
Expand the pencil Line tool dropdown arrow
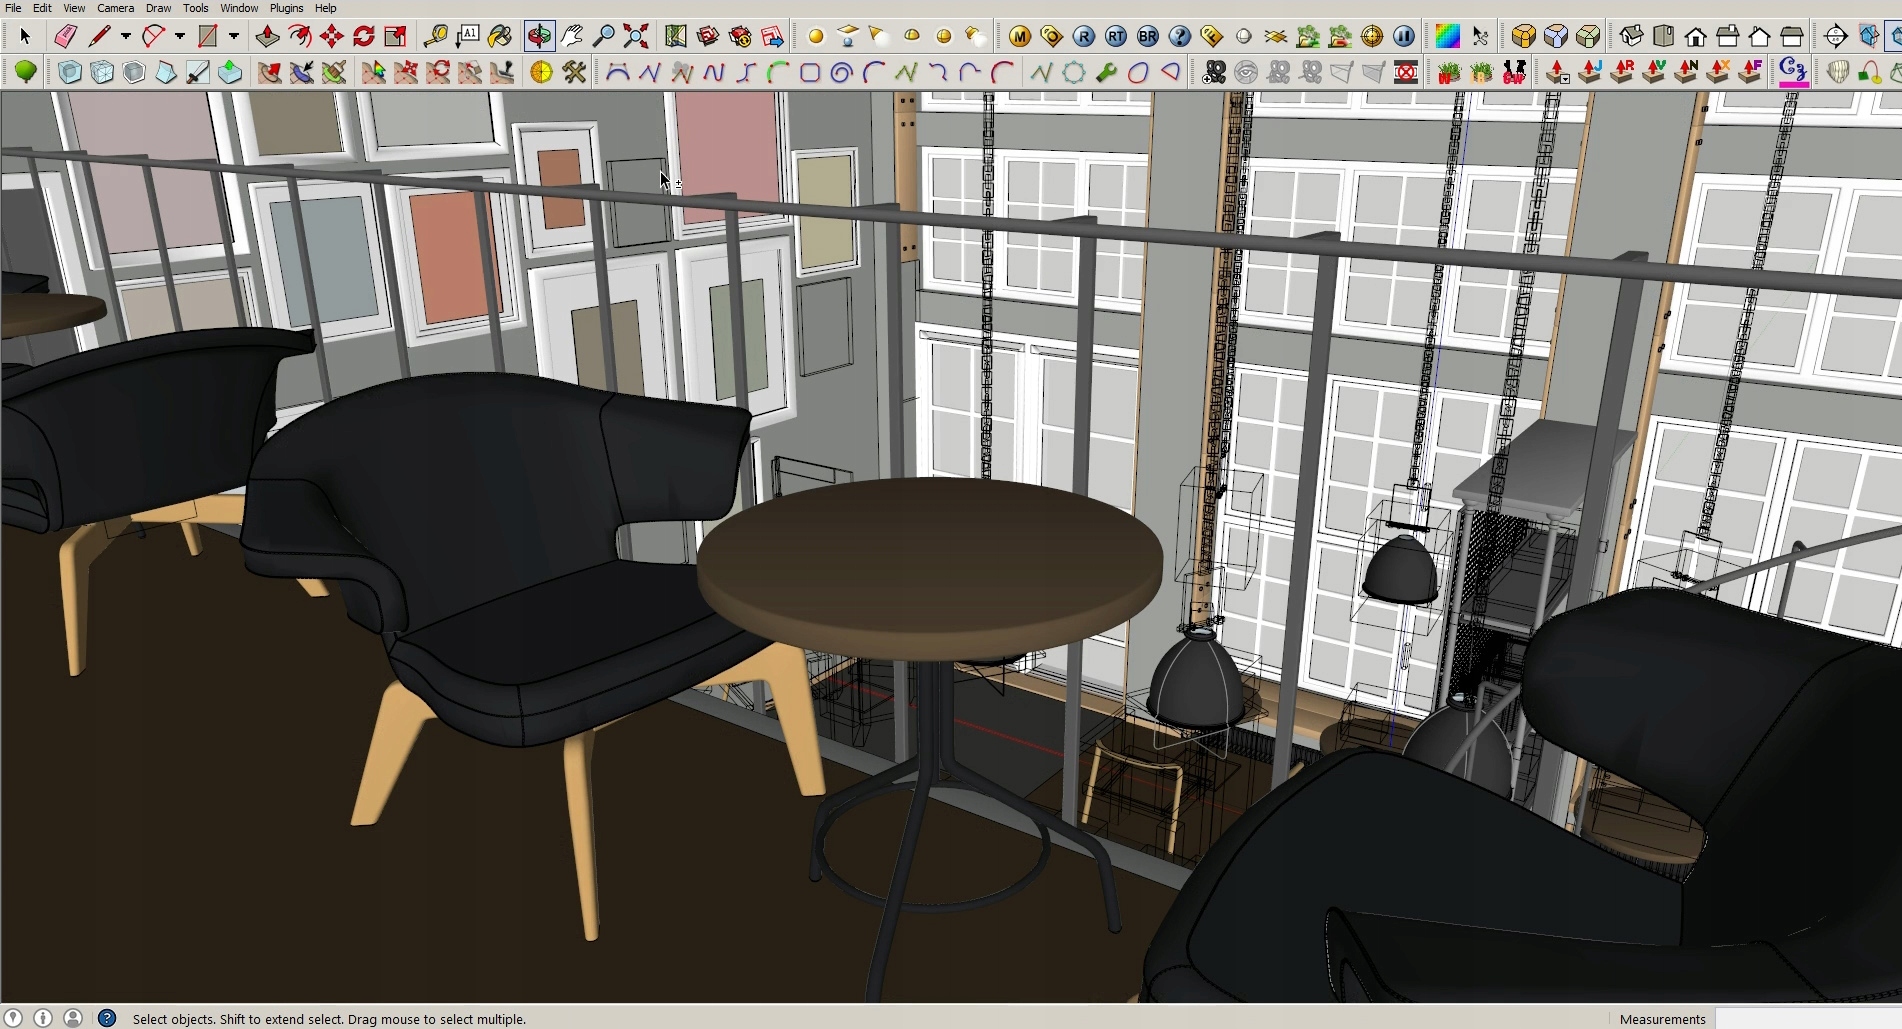pos(126,37)
